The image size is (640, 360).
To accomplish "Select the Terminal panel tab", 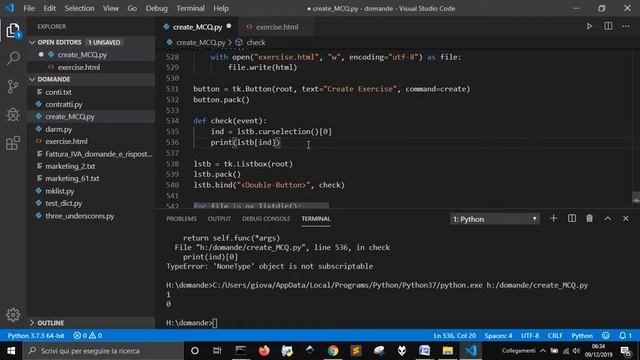I will tap(316, 219).
